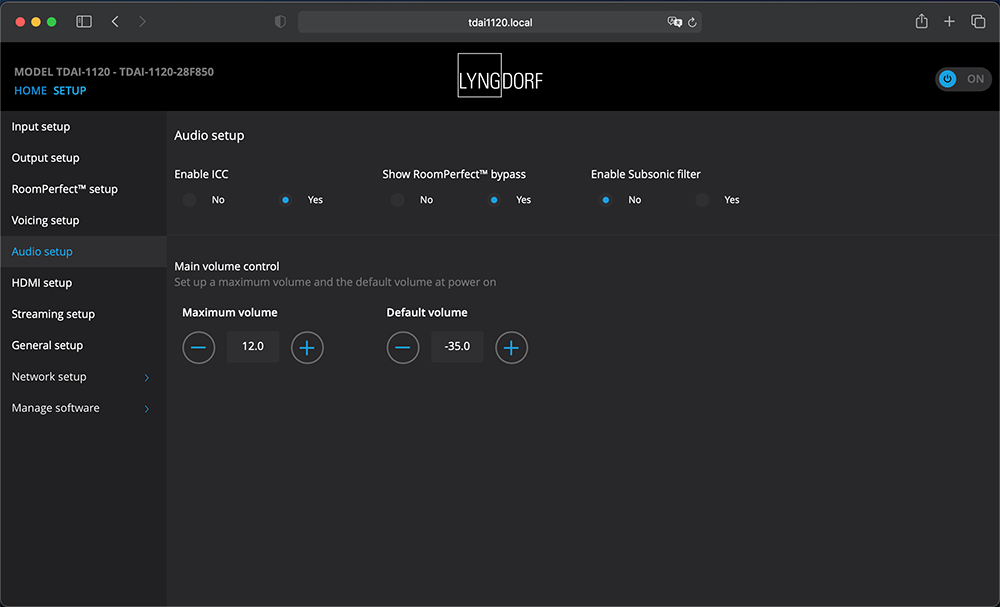
Task: Click the Audio setup heading
Action: point(209,136)
